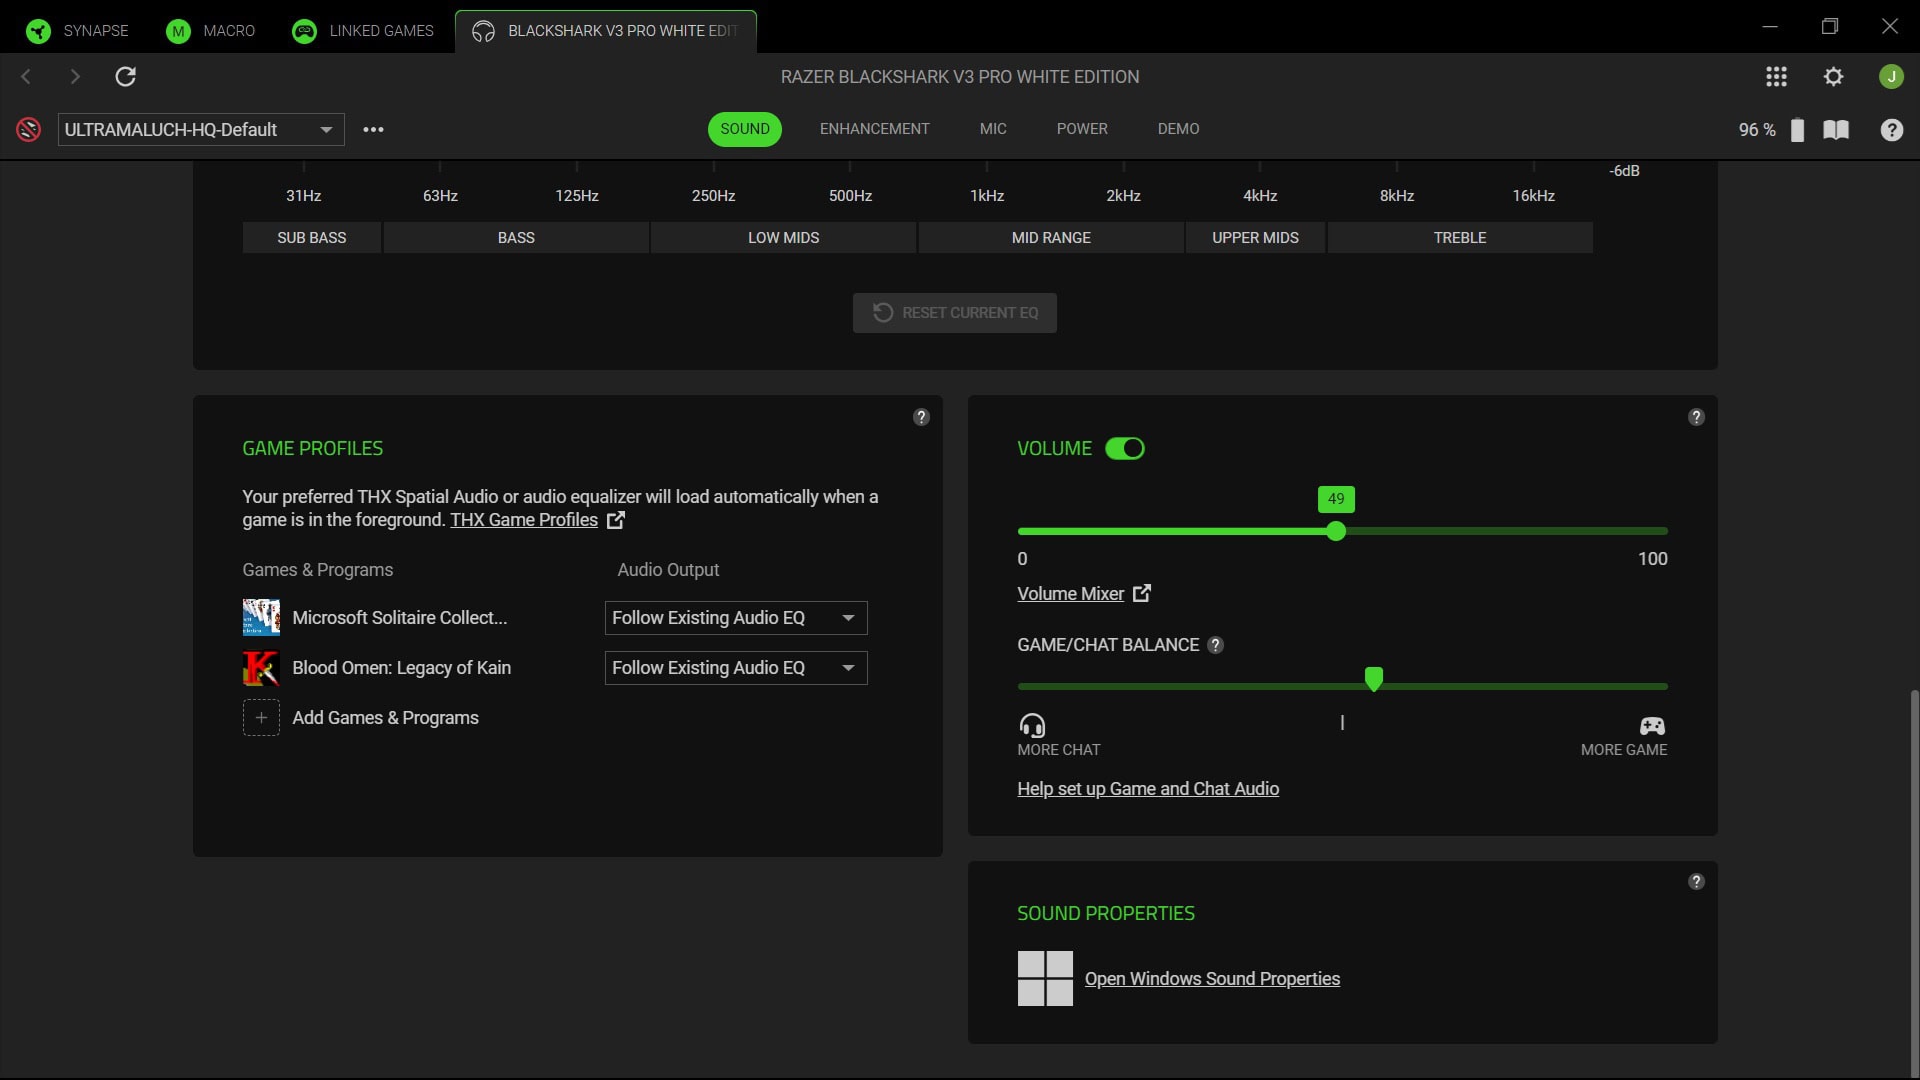The height and width of the screenshot is (1080, 1920).
Task: Click the More Game controller icon
Action: [1652, 726]
